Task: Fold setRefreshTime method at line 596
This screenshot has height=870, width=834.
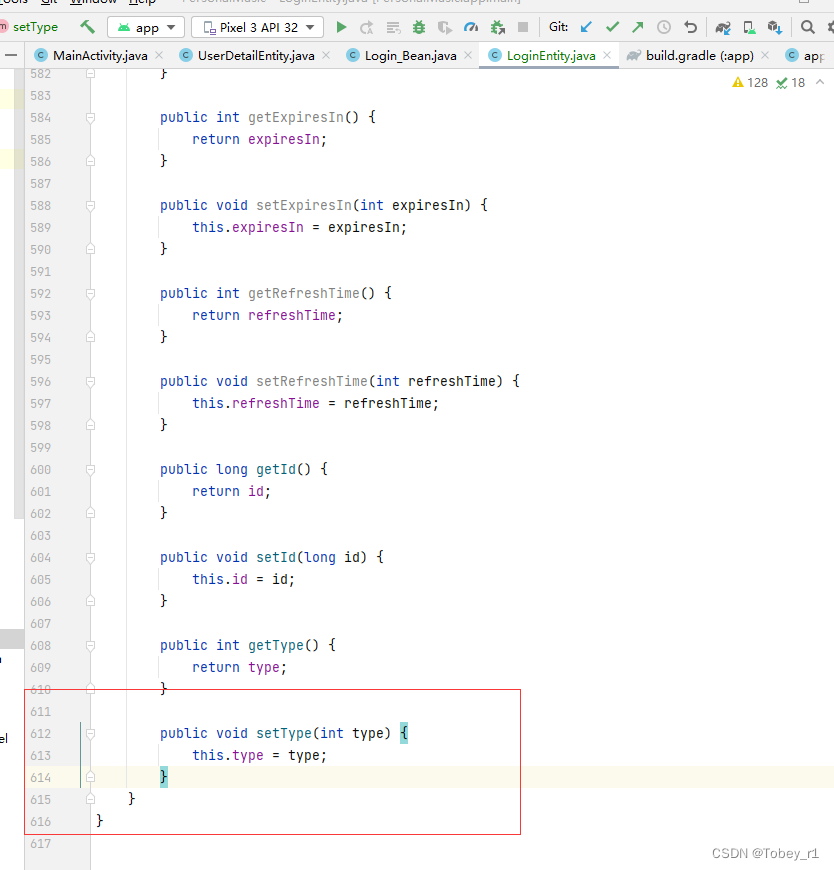Action: tap(90, 382)
